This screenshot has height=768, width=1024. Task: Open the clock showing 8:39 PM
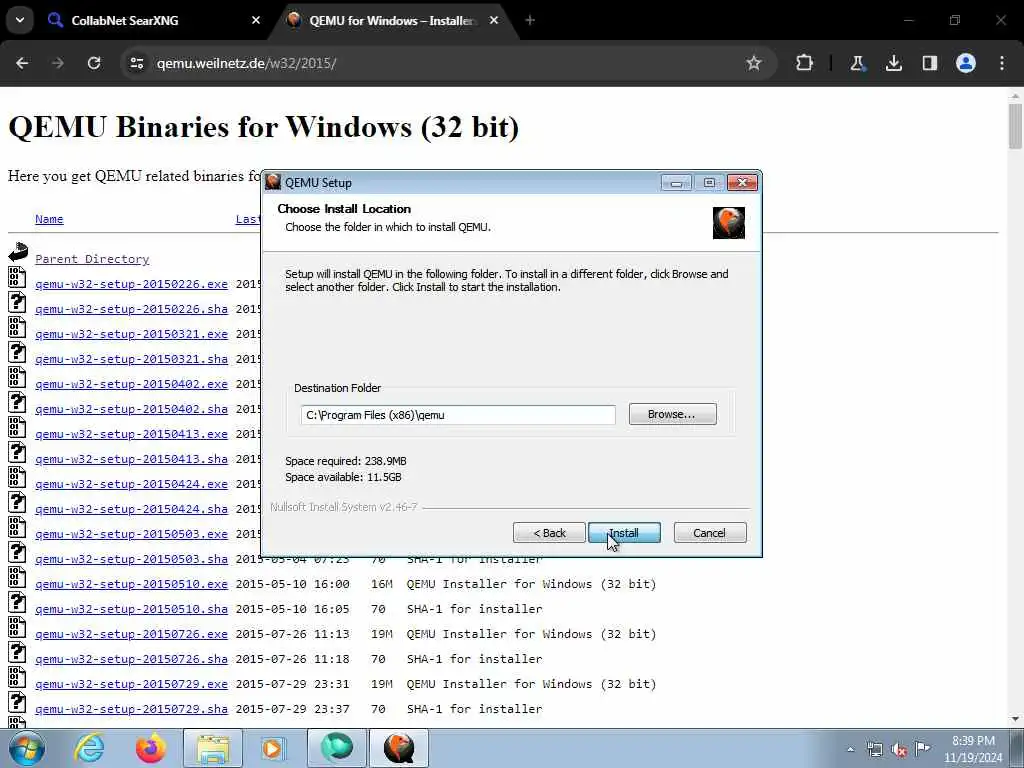[973, 749]
